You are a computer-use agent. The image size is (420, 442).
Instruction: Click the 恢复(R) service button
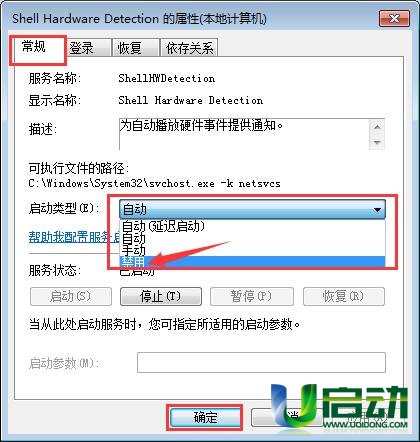pyautogui.click(x=344, y=296)
